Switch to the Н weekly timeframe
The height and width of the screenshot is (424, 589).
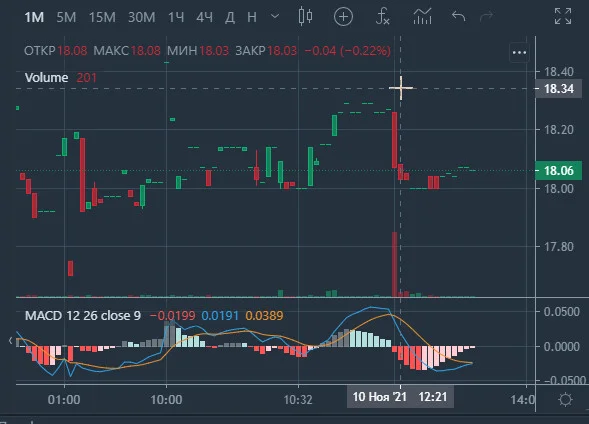[252, 17]
